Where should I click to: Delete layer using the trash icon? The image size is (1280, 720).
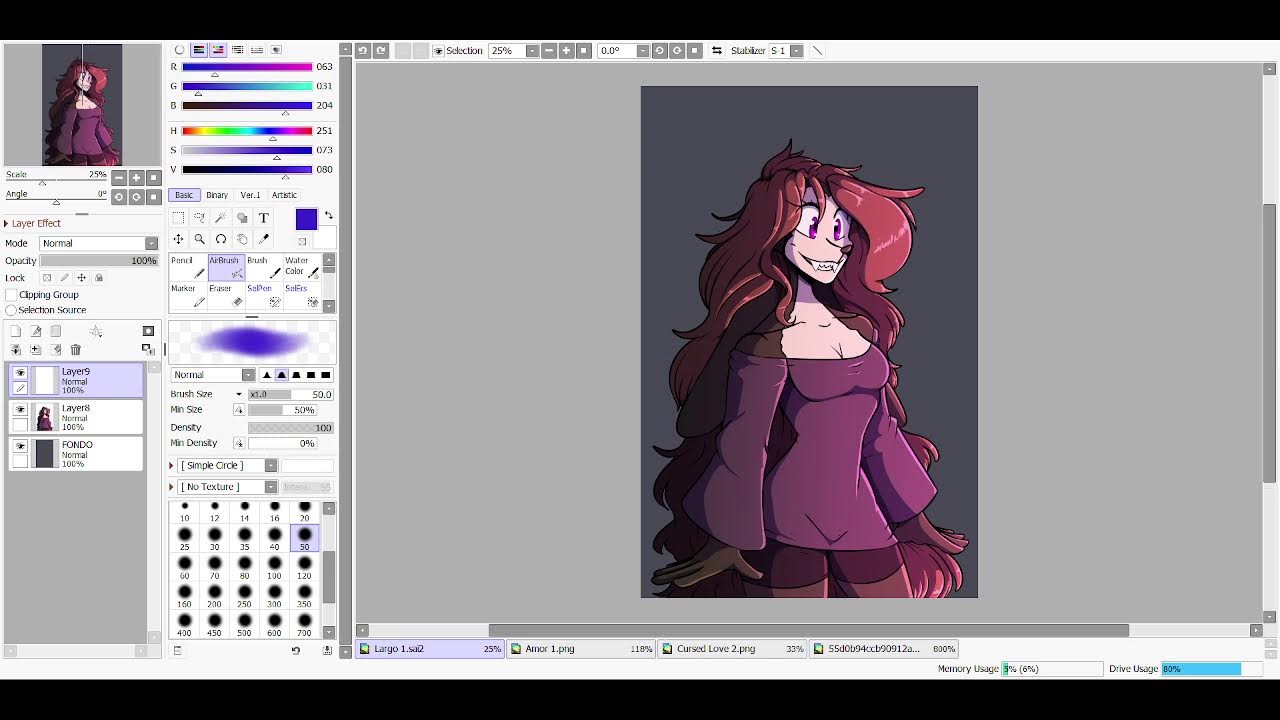[x=75, y=350]
